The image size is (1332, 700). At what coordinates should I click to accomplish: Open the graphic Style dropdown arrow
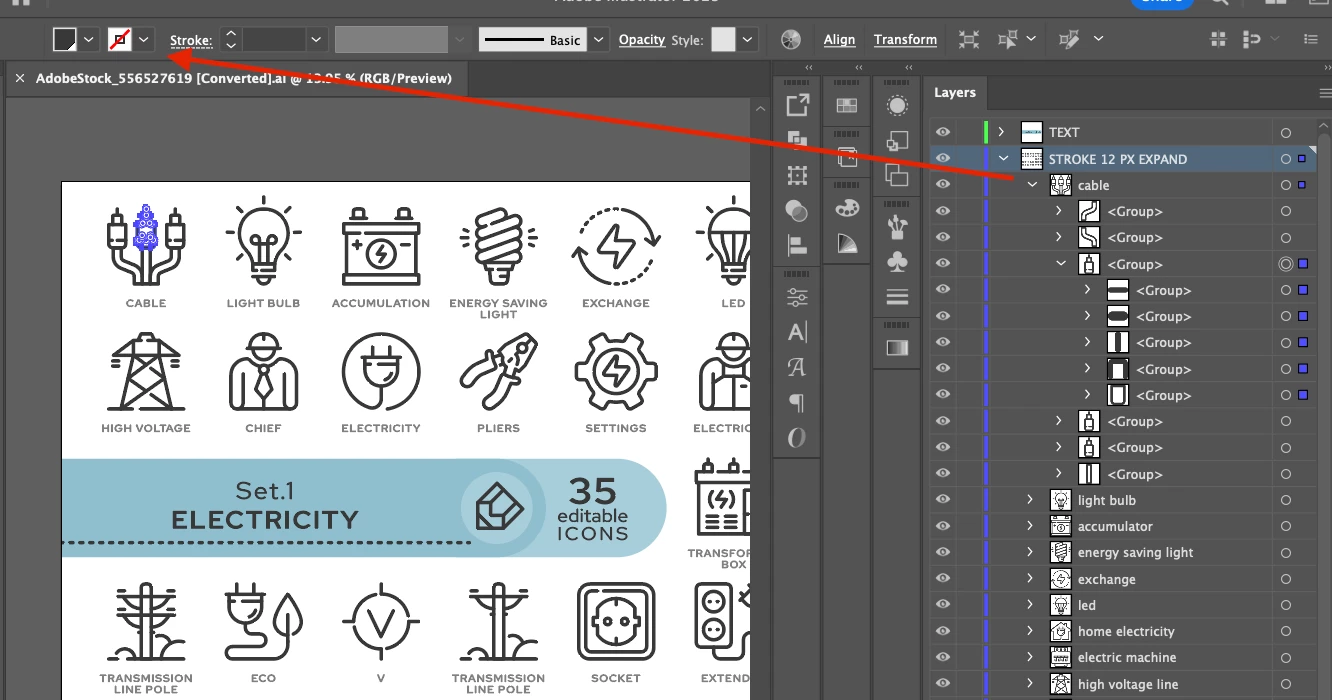pyautogui.click(x=747, y=40)
